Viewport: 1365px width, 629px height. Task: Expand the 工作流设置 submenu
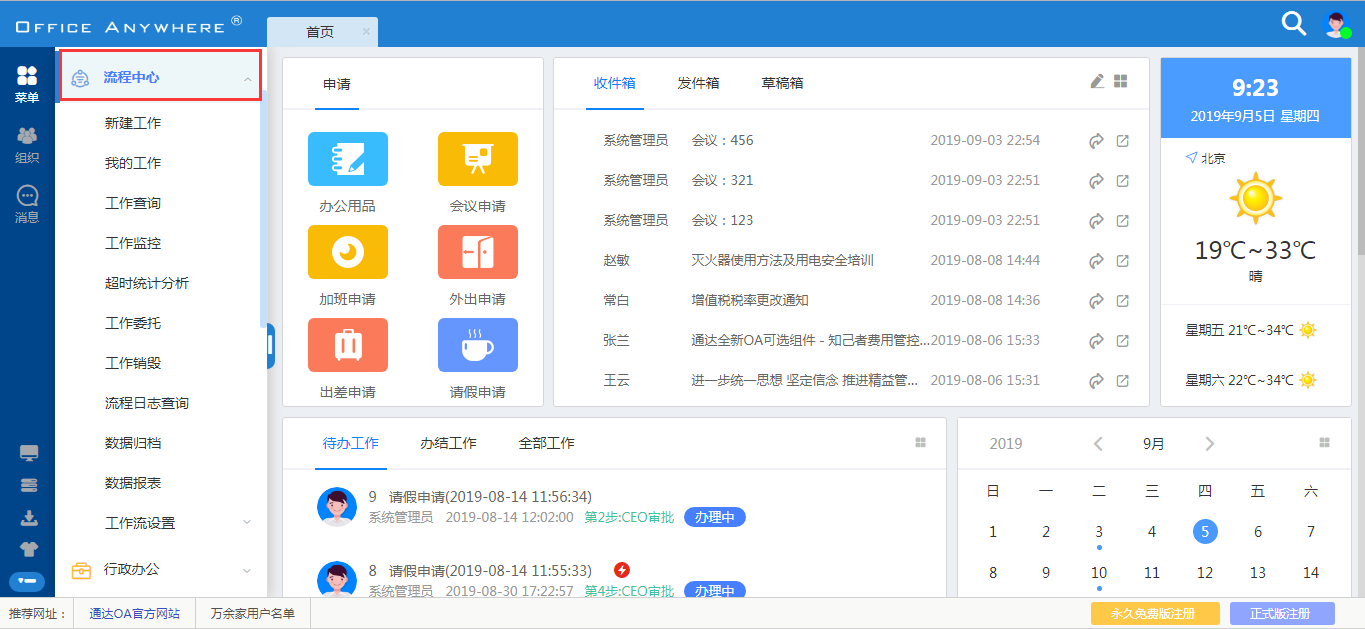click(x=246, y=523)
